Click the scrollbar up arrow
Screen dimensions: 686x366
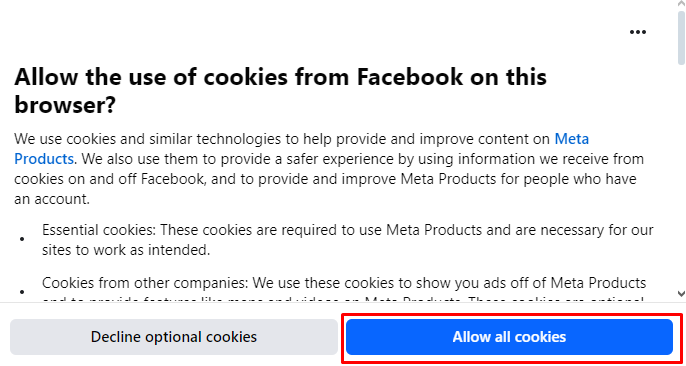point(681,3)
